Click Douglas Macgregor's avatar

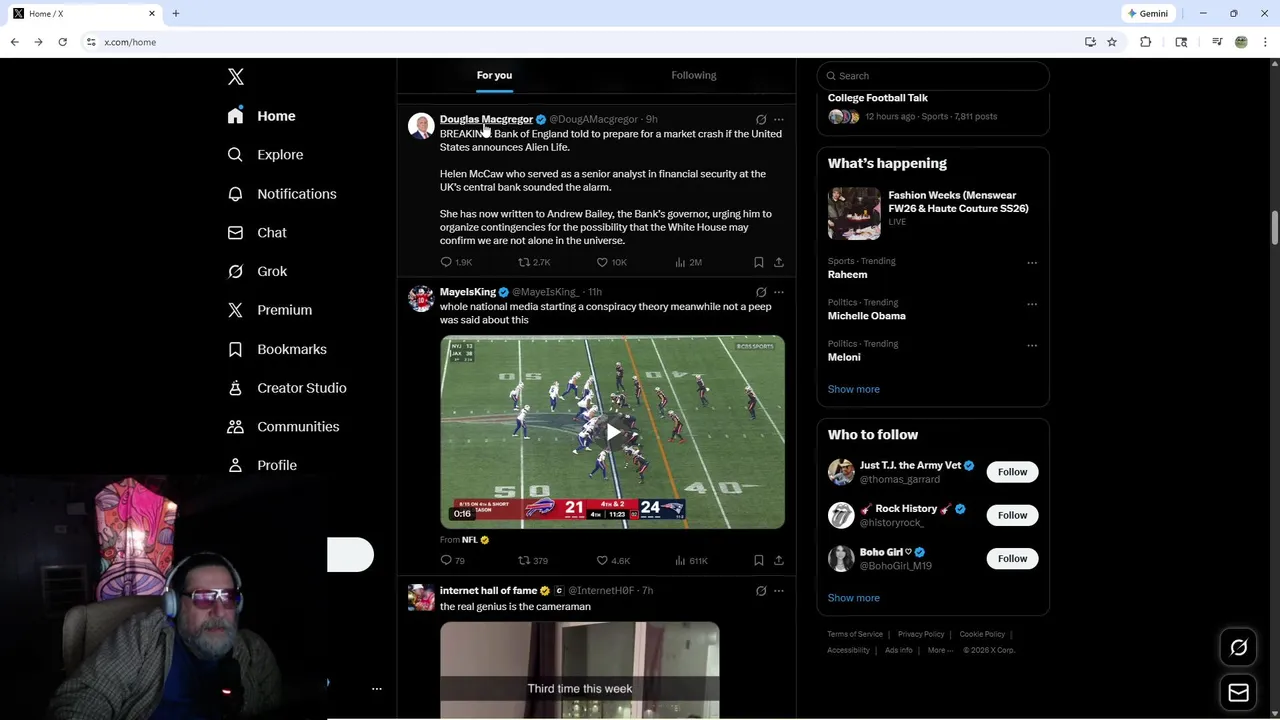pos(421,126)
